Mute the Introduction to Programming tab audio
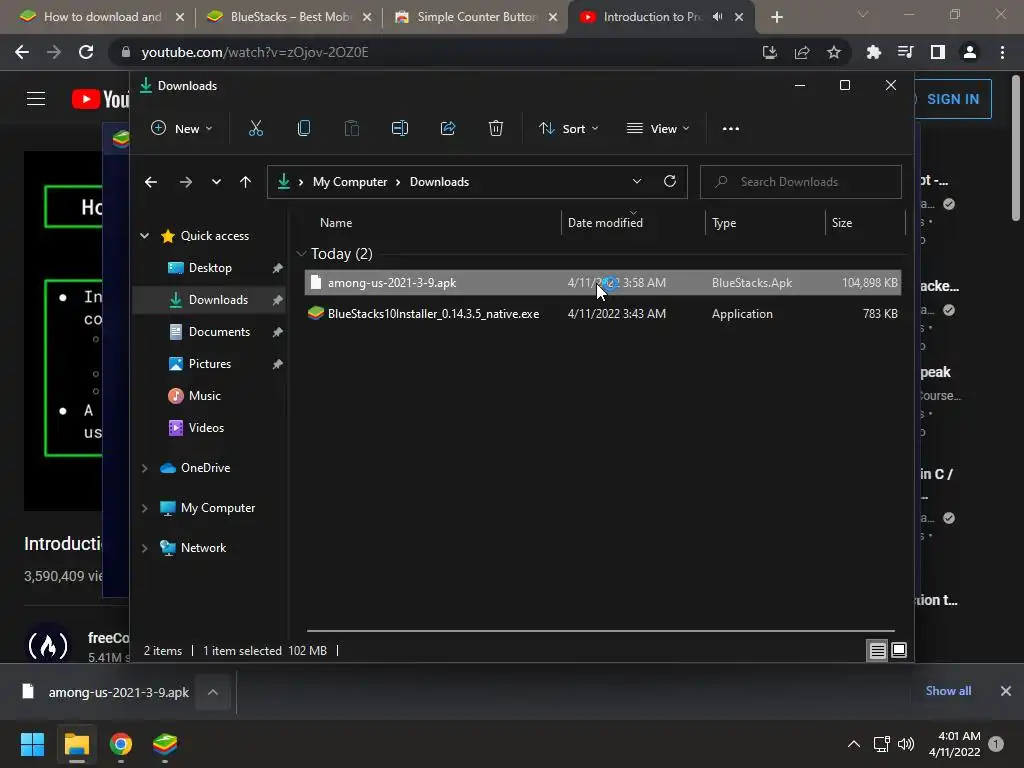The width and height of the screenshot is (1024, 768). [718, 17]
